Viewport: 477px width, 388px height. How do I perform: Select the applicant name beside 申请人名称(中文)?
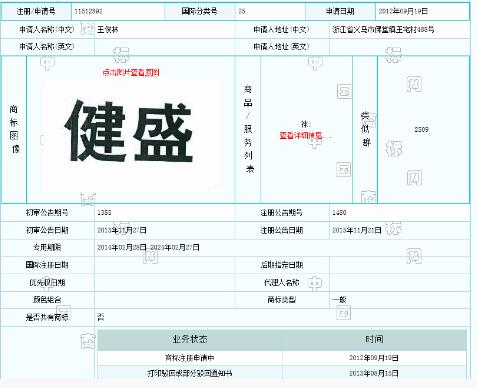[x=108, y=29]
